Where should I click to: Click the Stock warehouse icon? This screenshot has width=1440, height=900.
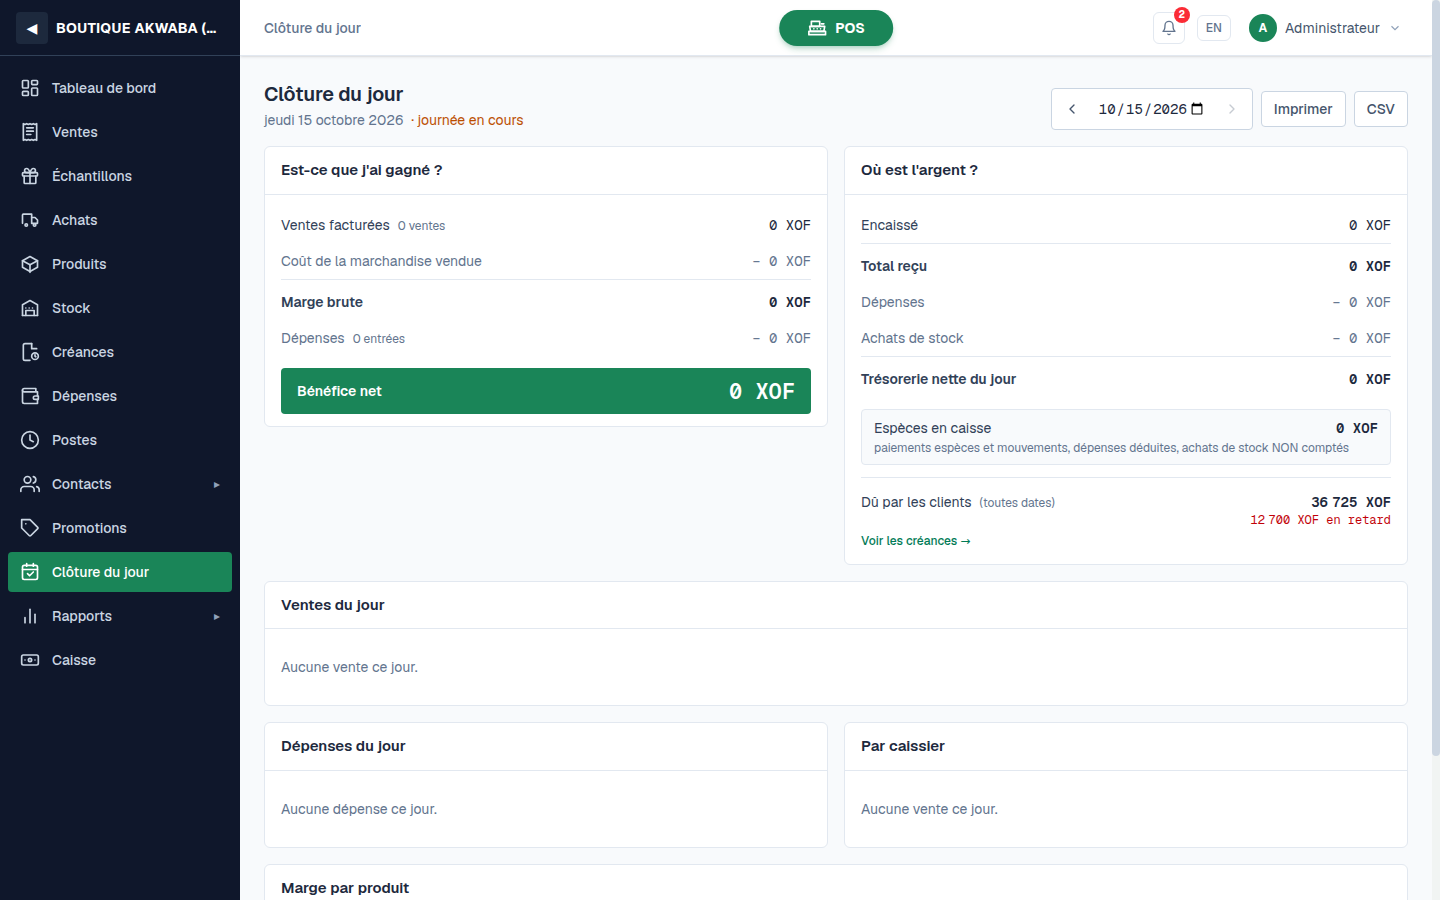(x=30, y=308)
